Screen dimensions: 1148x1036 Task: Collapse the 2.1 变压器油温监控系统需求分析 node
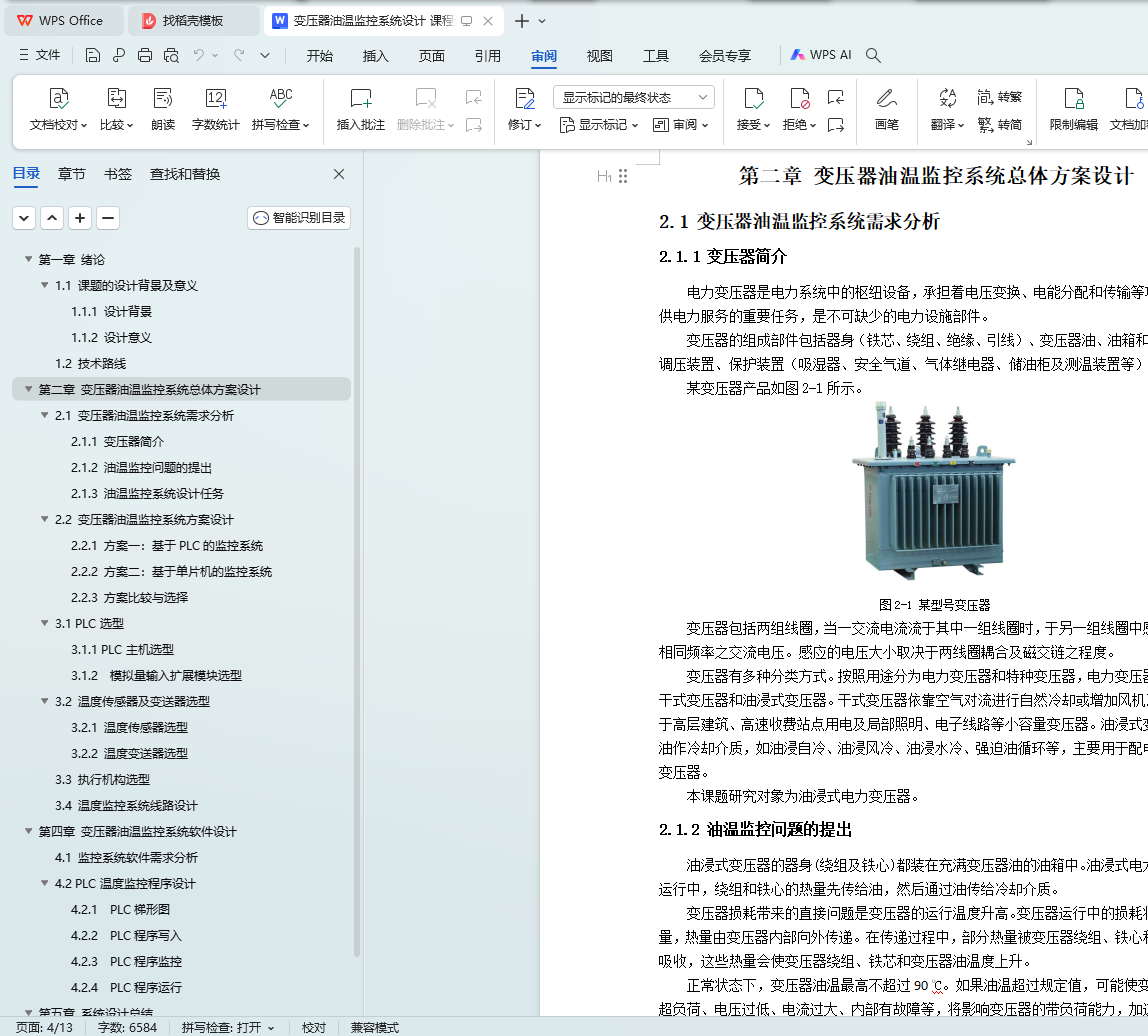45,415
